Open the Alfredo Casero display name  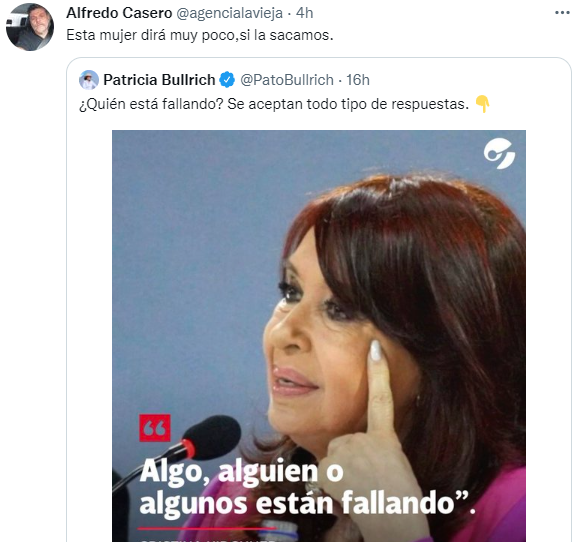pyautogui.click(x=119, y=13)
